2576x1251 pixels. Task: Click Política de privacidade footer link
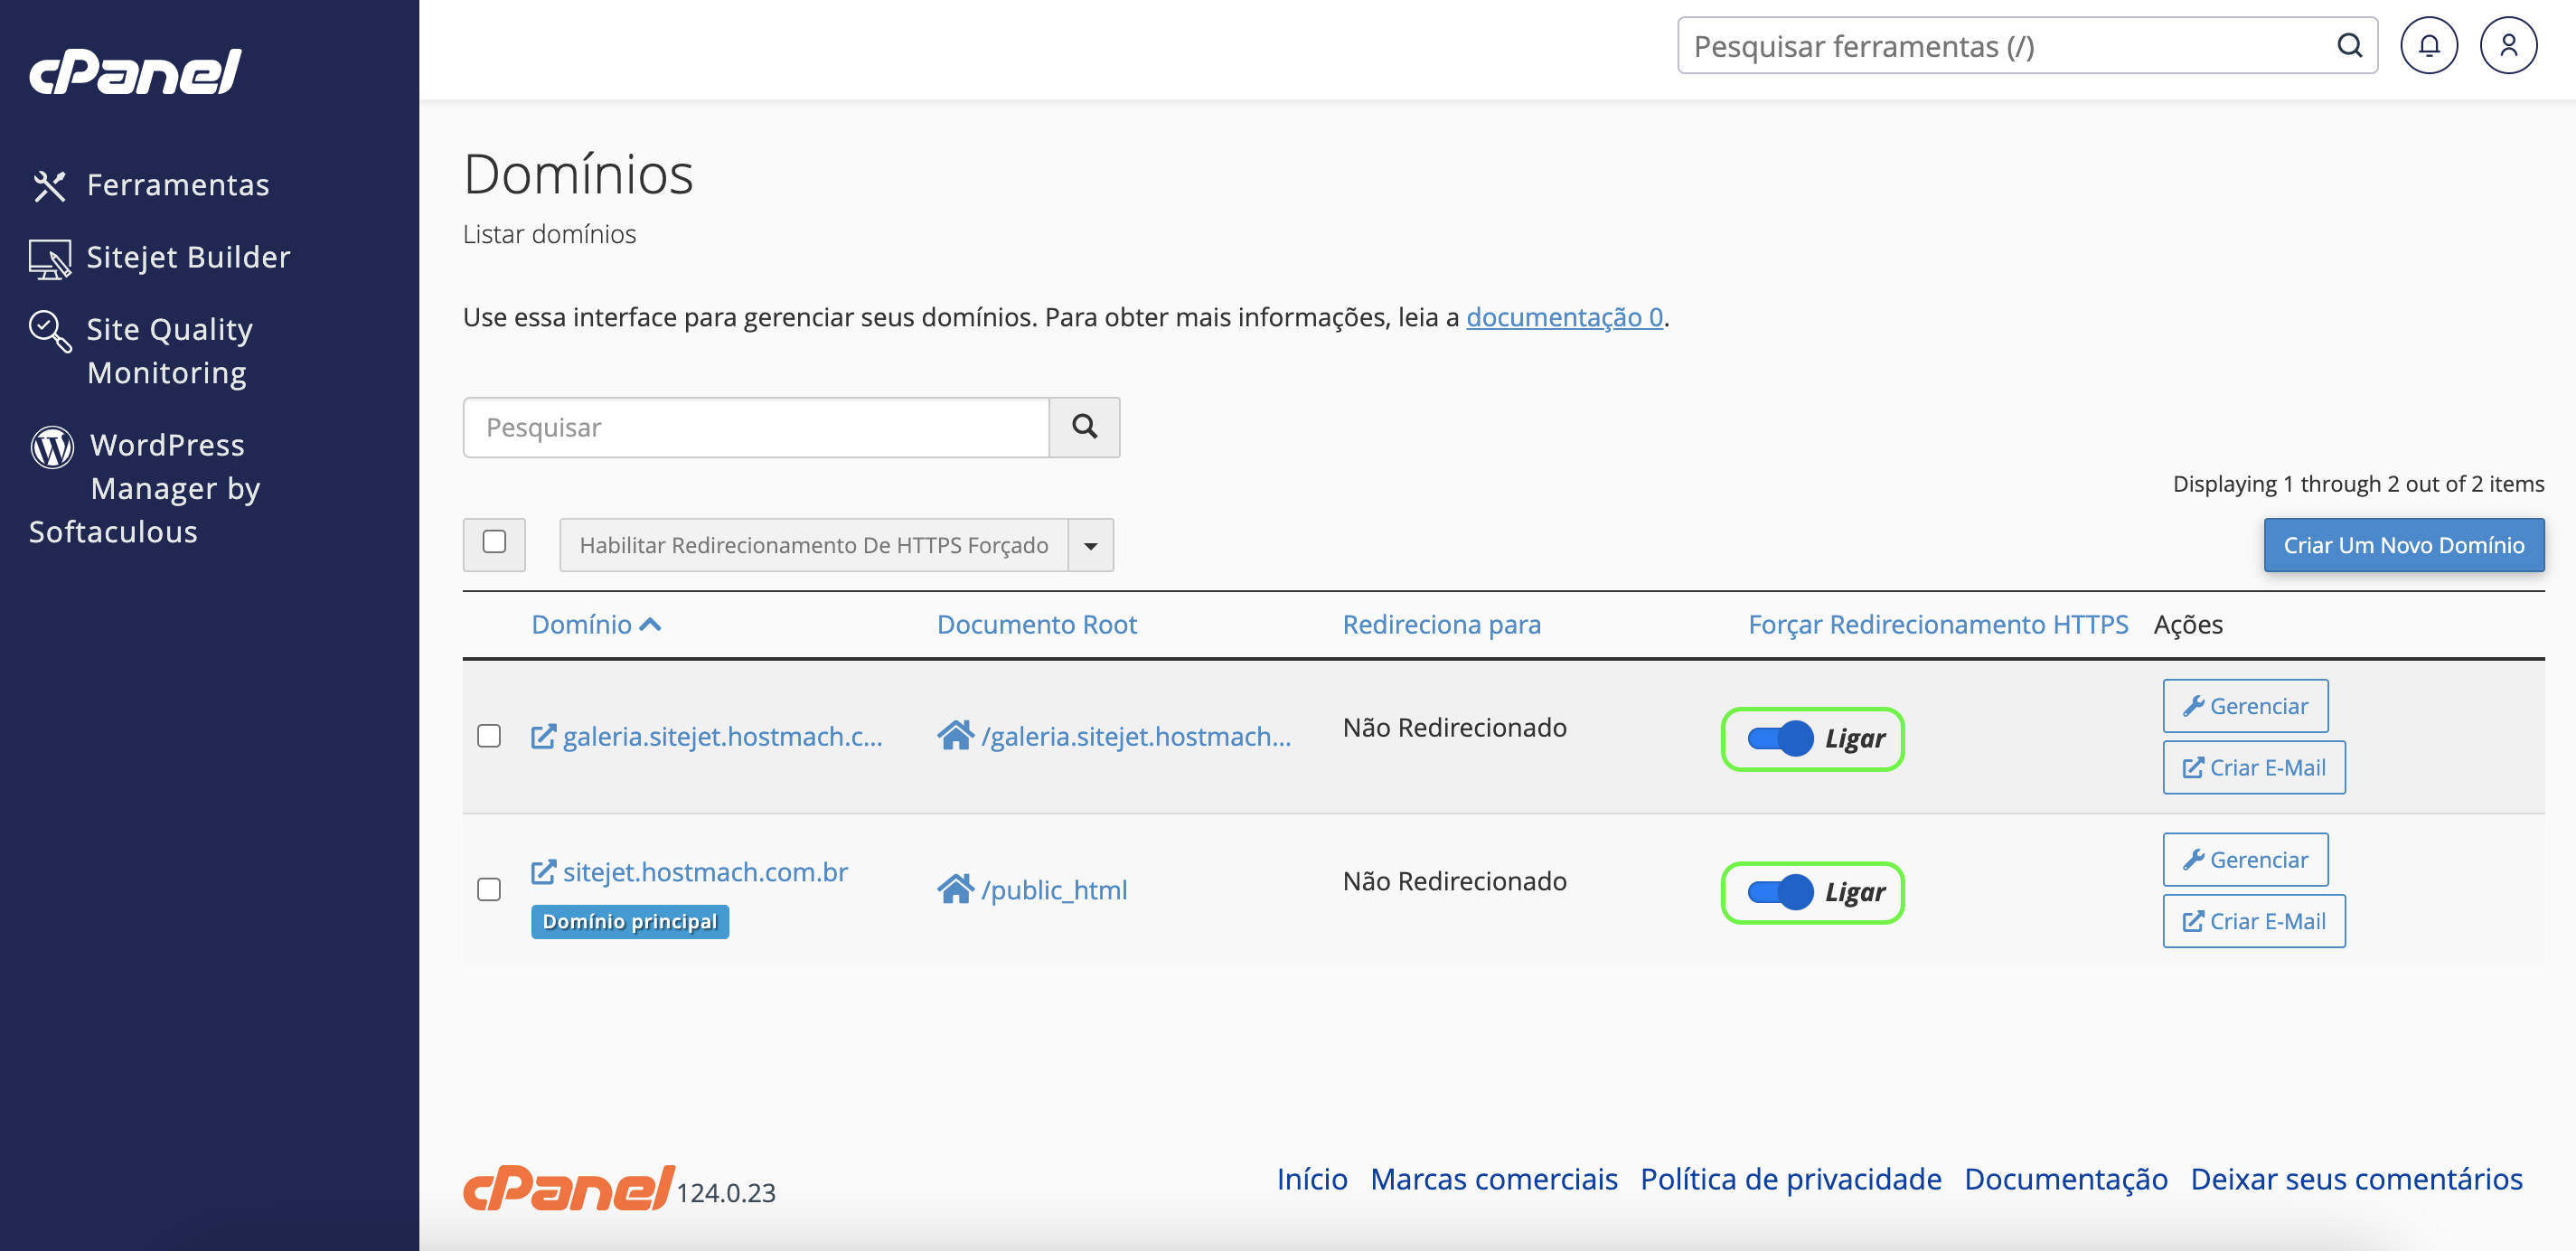(x=1790, y=1180)
